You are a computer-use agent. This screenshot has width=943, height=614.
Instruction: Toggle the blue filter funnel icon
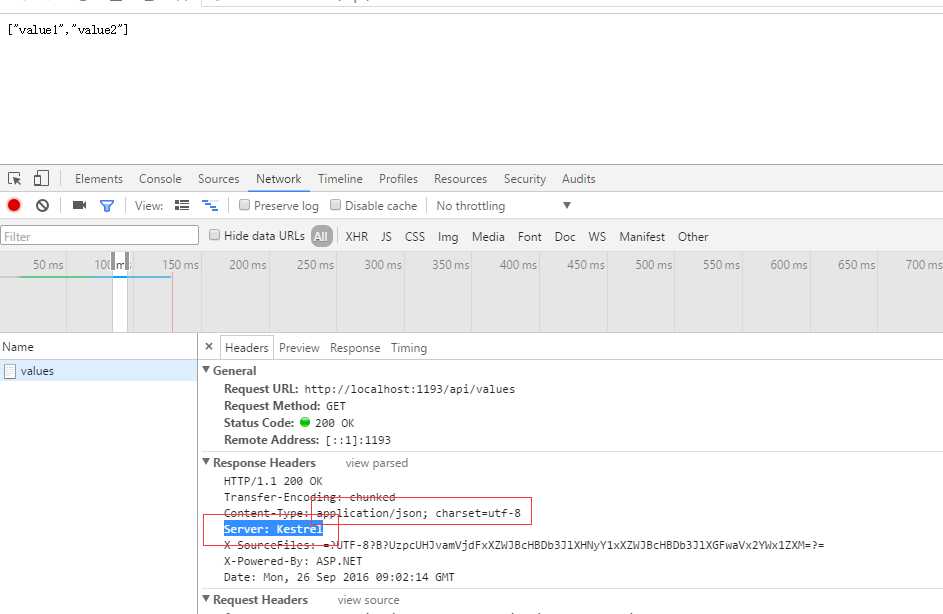[107, 206]
